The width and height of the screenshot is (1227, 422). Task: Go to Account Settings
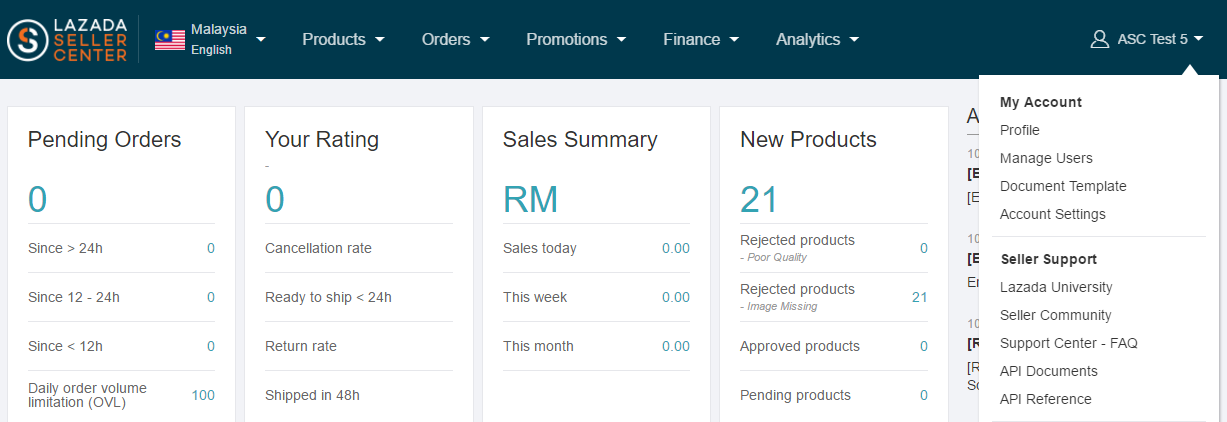click(x=1052, y=214)
